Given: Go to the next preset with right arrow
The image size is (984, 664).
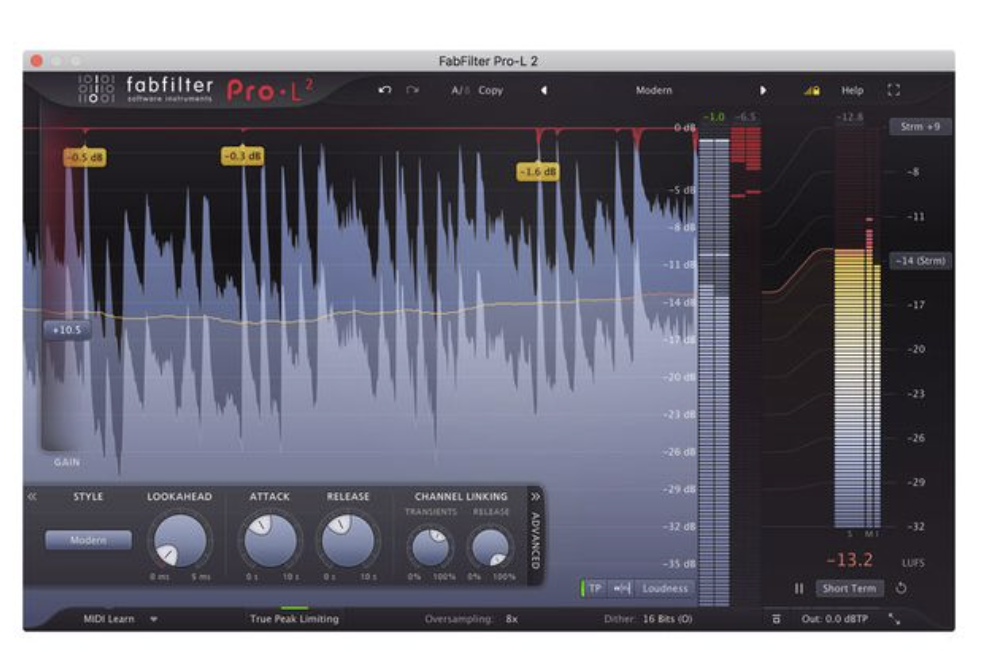Looking at the screenshot, I should 763,90.
